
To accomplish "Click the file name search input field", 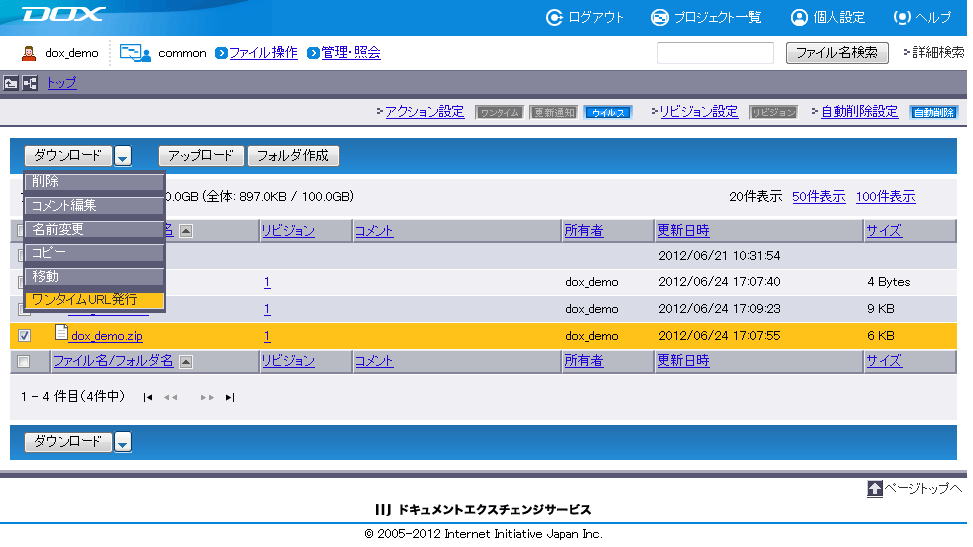I will point(715,53).
